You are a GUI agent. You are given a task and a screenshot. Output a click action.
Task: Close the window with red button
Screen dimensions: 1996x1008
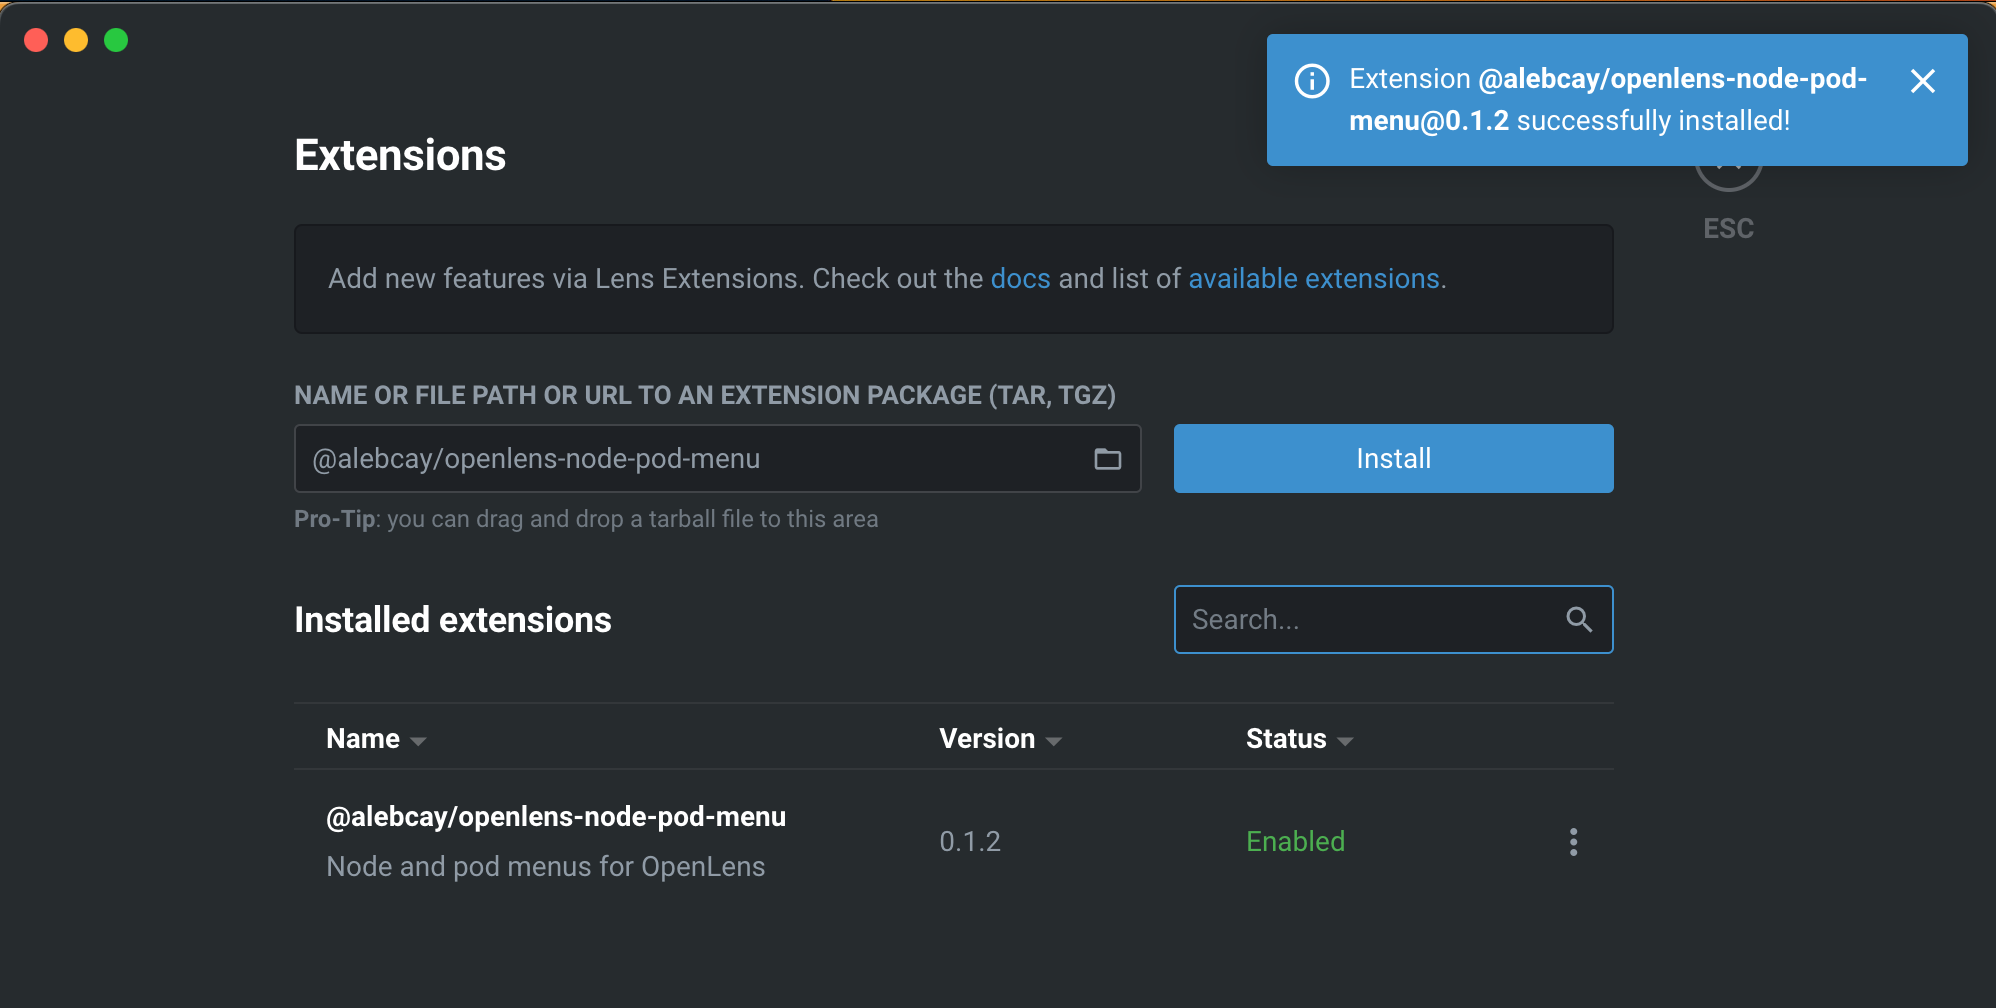point(36,40)
